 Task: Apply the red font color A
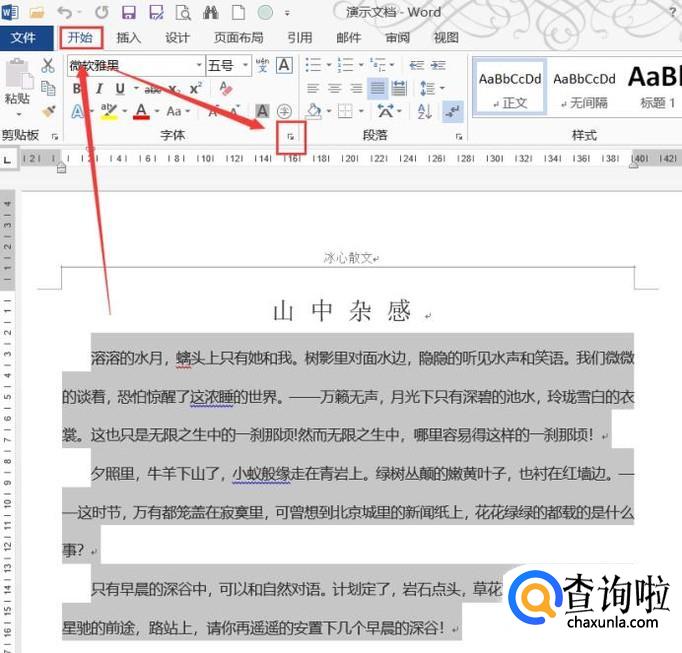(x=141, y=111)
